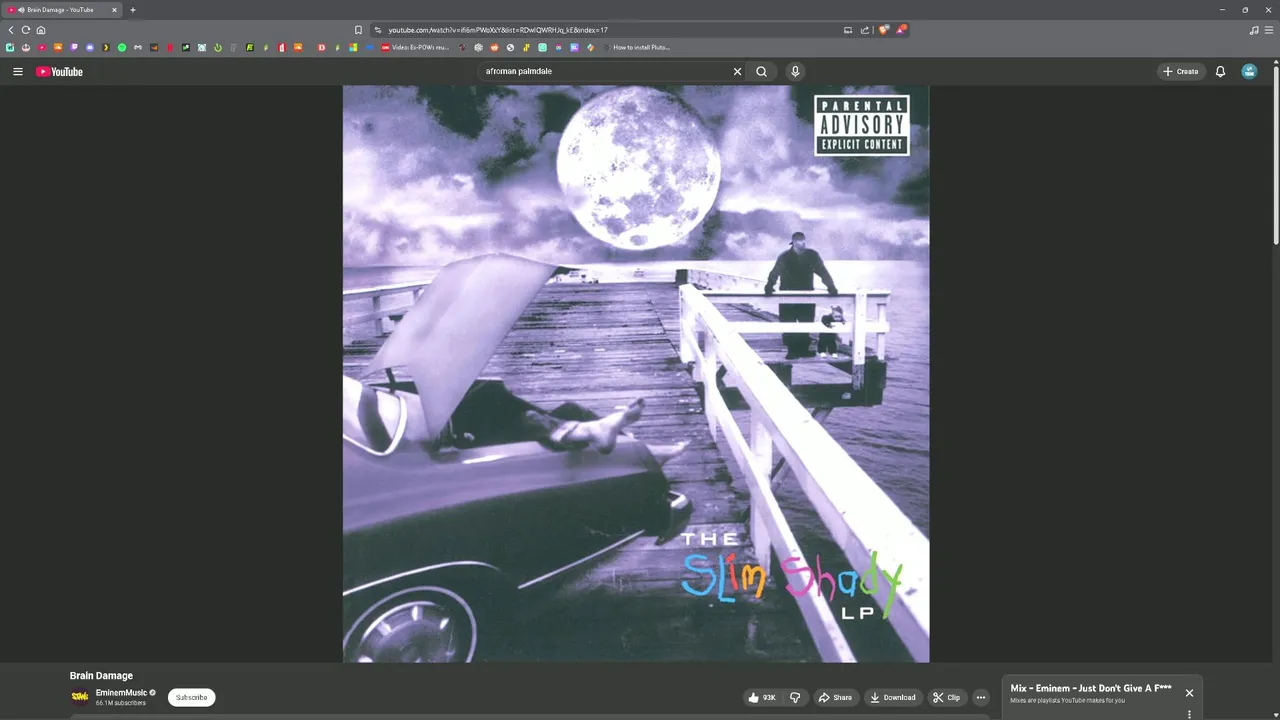This screenshot has height=720, width=1280.
Task: Open the media control music note icon
Action: (1254, 30)
